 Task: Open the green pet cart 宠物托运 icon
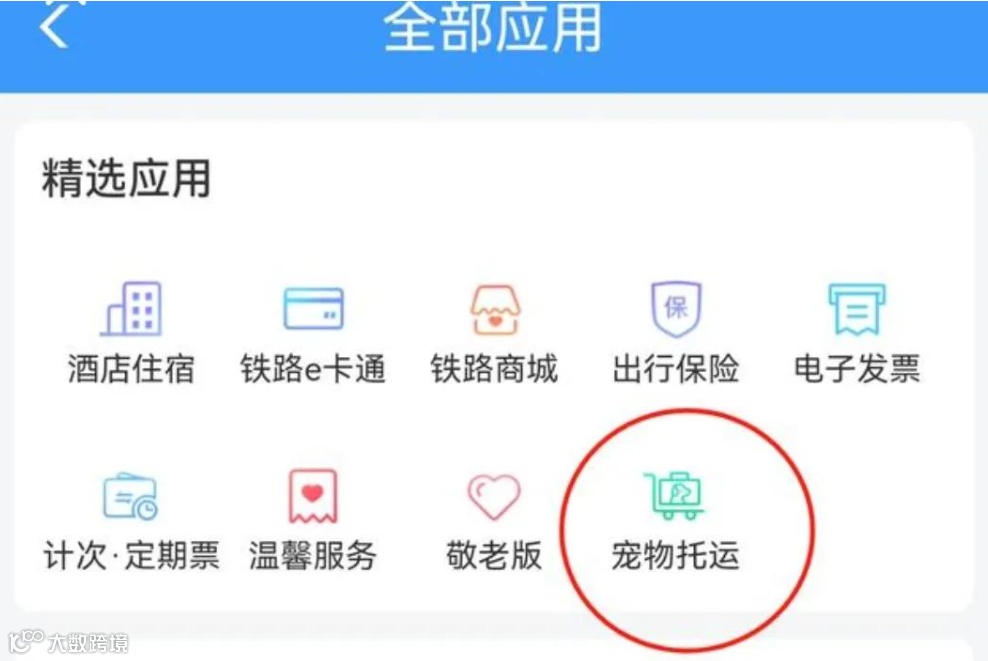[674, 496]
